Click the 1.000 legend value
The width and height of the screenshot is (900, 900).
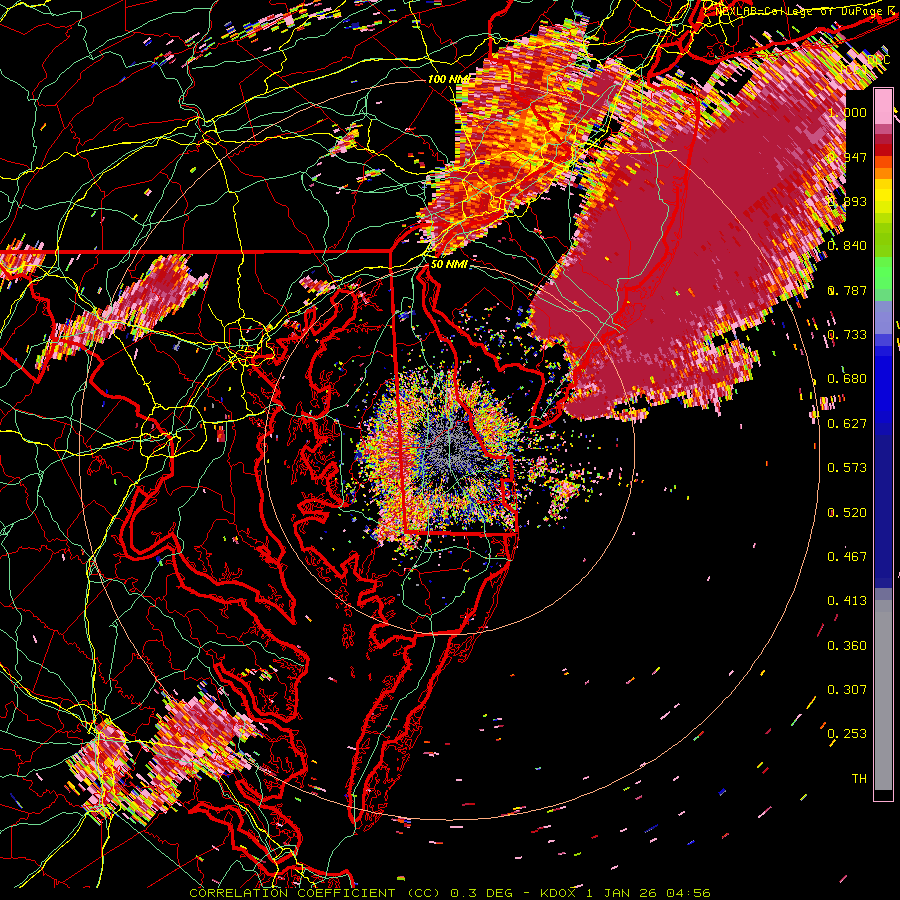pyautogui.click(x=848, y=112)
